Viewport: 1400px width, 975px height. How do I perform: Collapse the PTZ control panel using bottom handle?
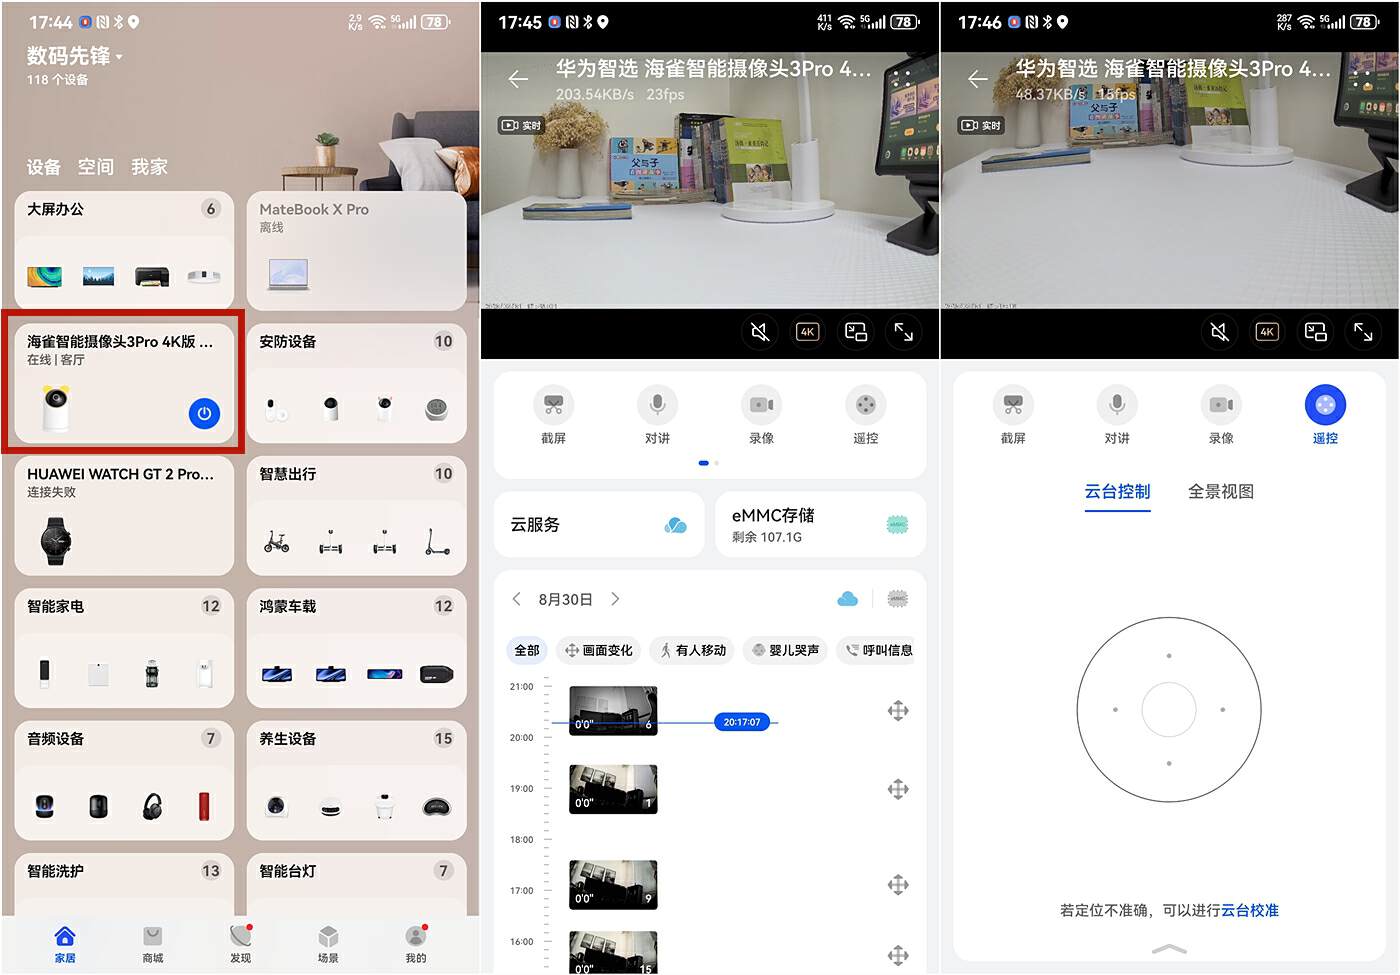(1168, 948)
